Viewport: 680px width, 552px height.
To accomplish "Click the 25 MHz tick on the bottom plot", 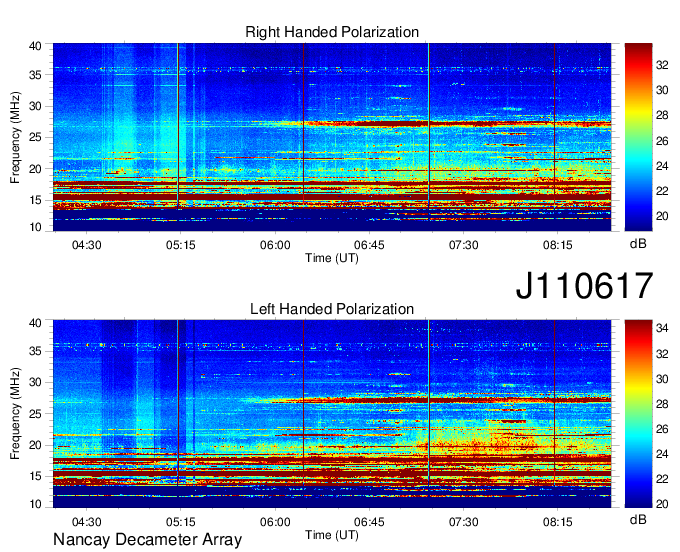I will [35, 414].
